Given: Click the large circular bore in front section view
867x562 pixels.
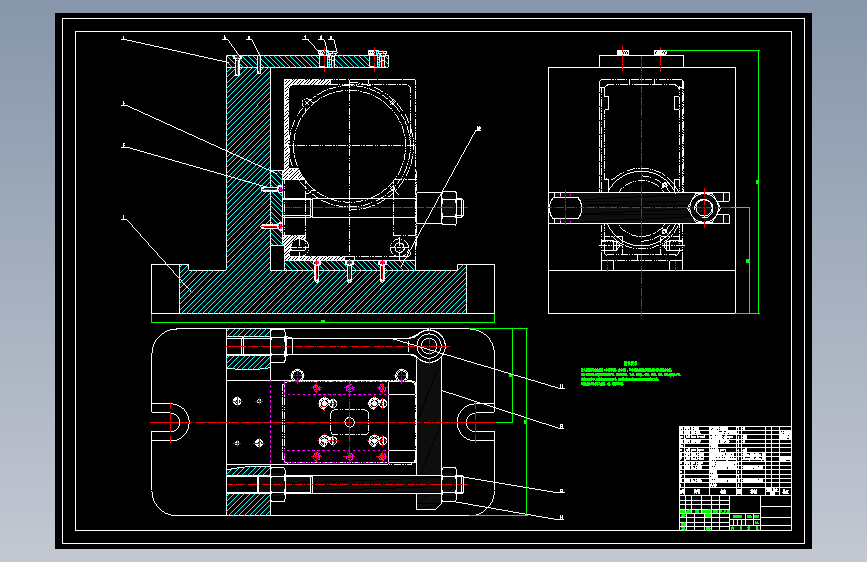Looking at the screenshot, I should point(349,145).
